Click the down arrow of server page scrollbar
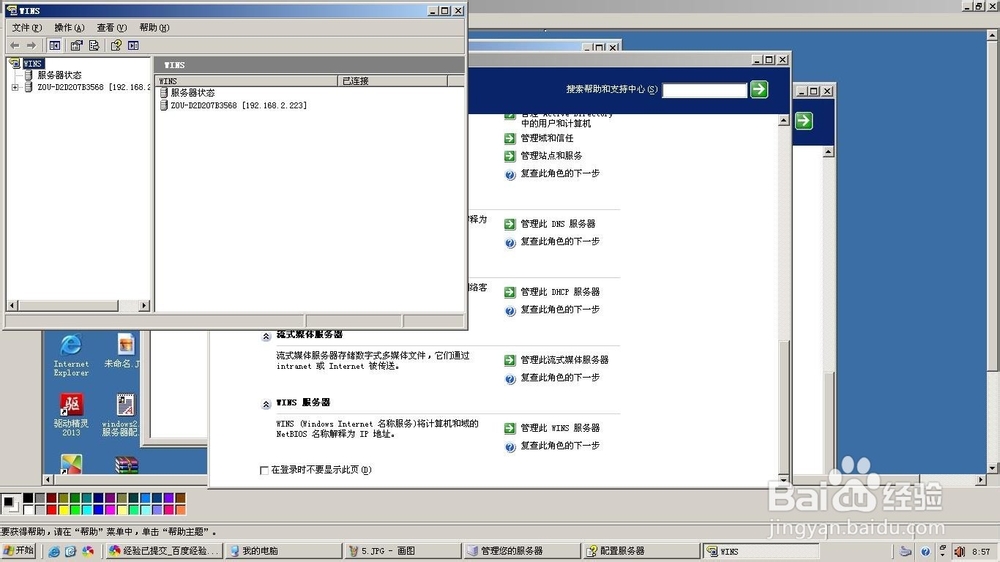This screenshot has height=562, width=1000. tap(784, 479)
